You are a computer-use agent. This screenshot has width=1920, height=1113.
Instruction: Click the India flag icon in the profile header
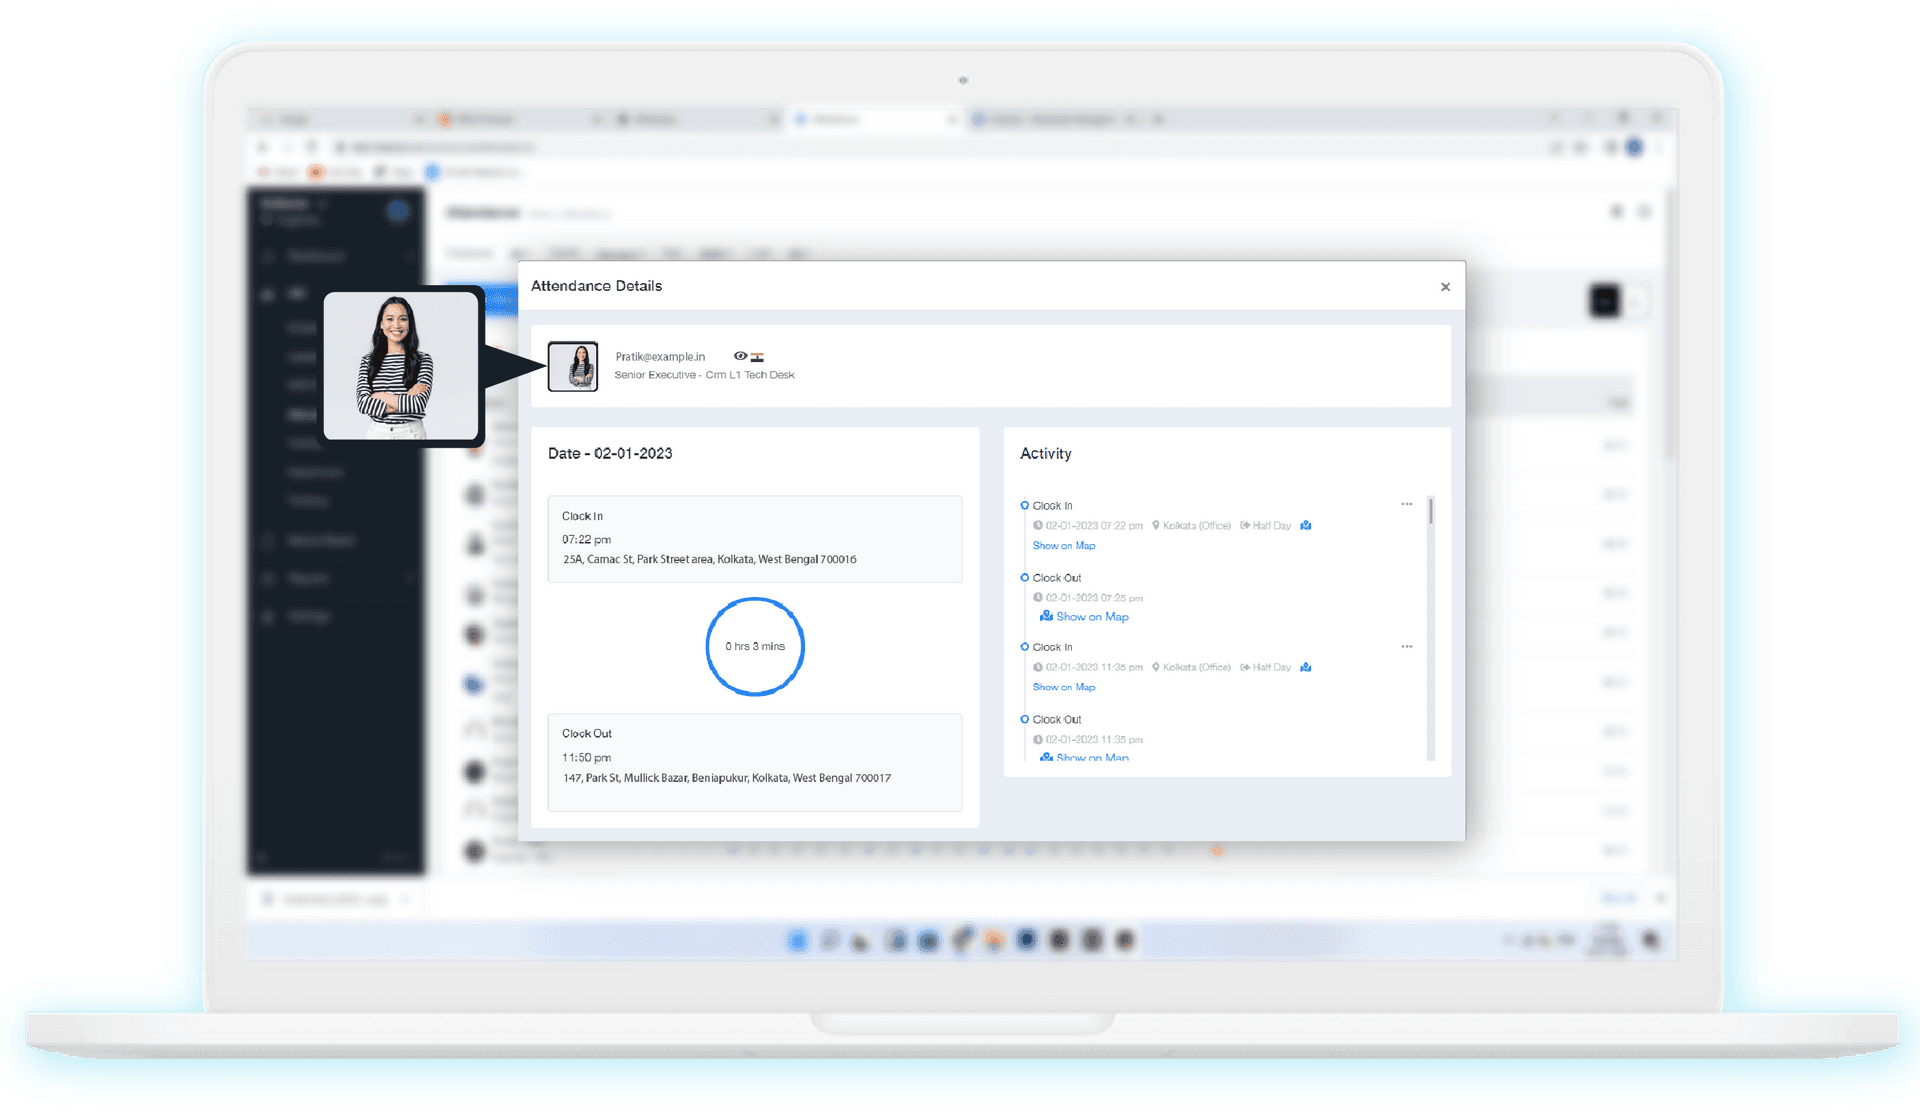tap(757, 357)
